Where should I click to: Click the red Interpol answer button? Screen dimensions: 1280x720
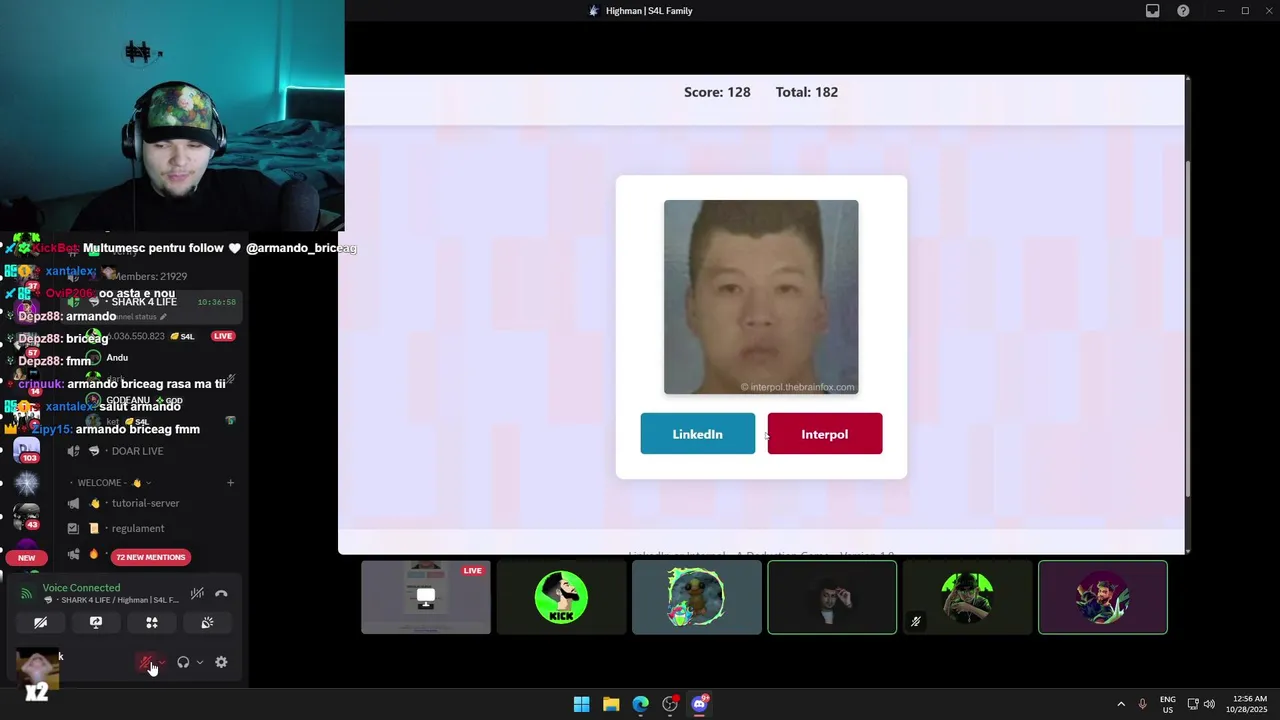click(x=825, y=434)
